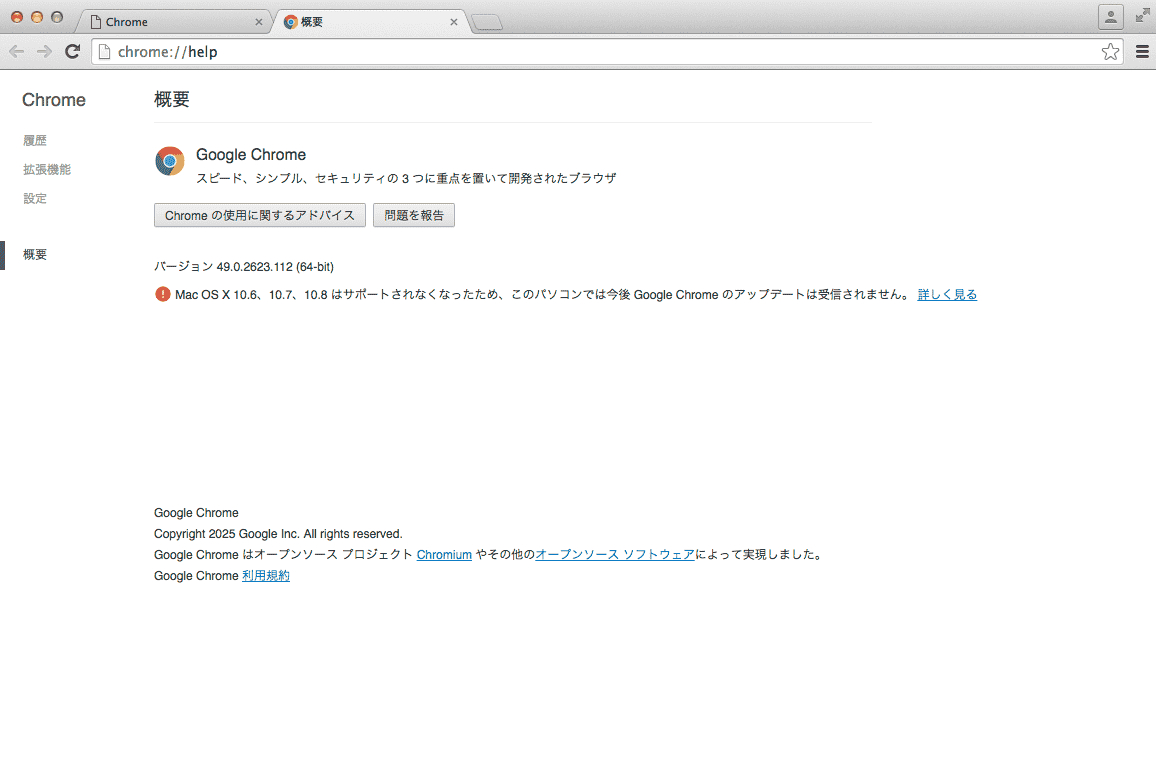Select 概要 in the sidebar
1156x776 pixels.
point(35,254)
